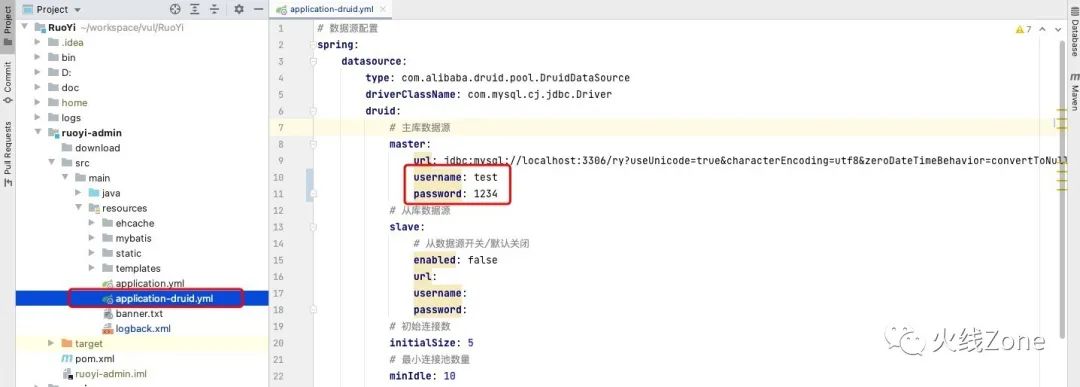
Task: Collapse the main folder arrow
Action: pos(65,178)
